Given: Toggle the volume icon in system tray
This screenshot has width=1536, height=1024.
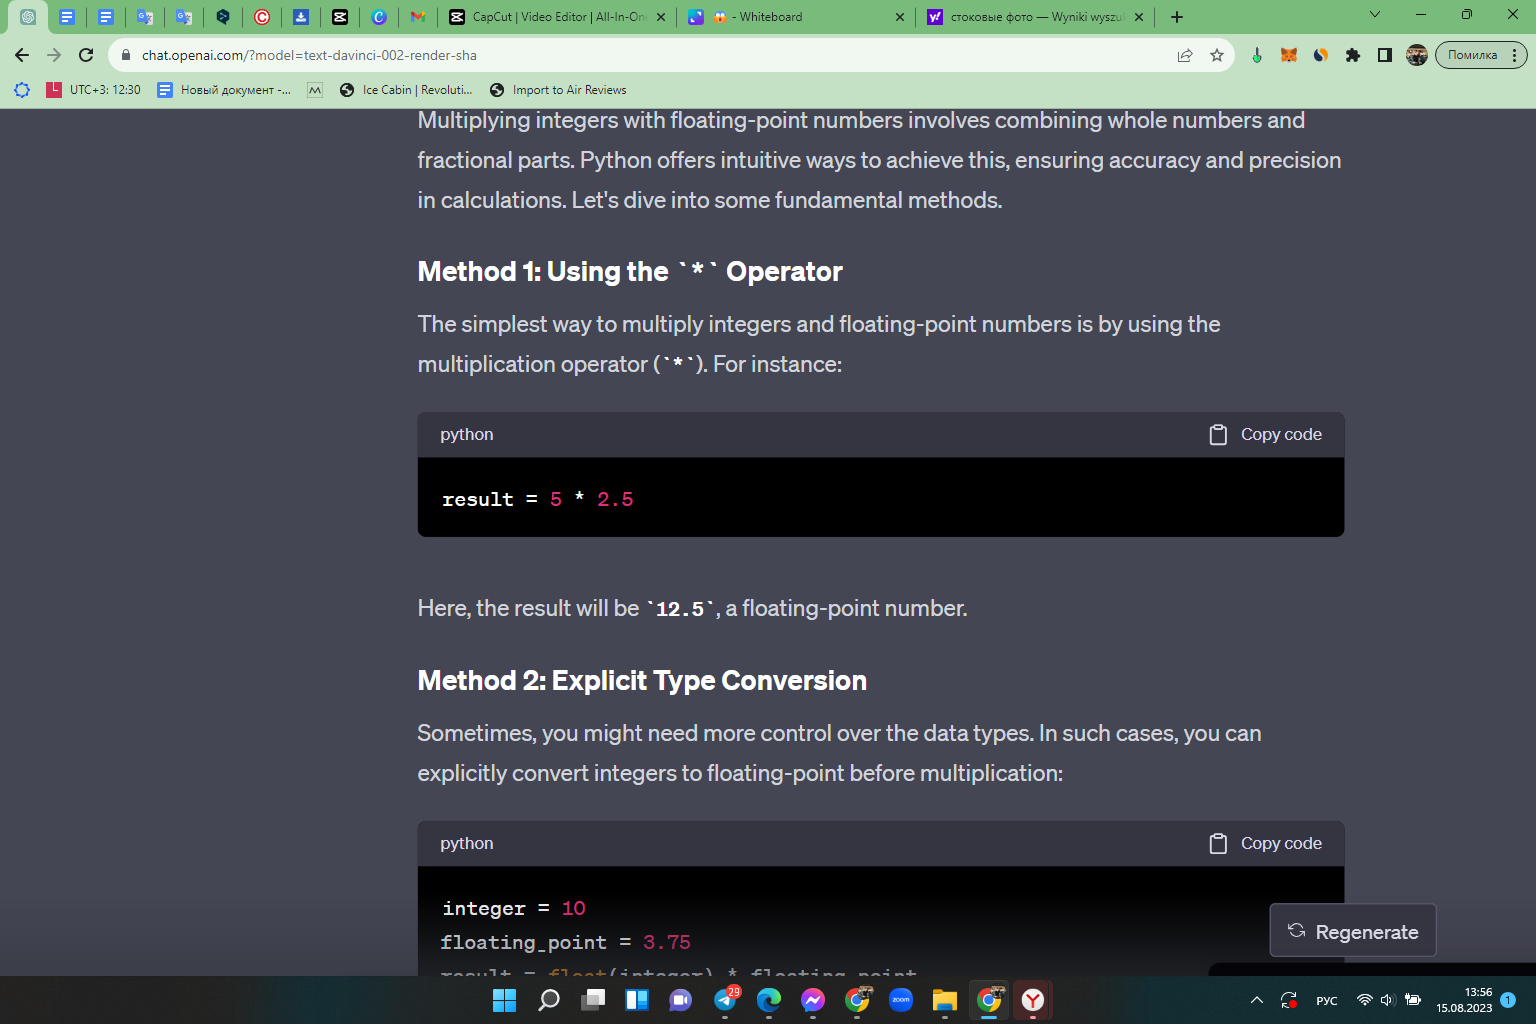Looking at the screenshot, I should (1387, 1000).
